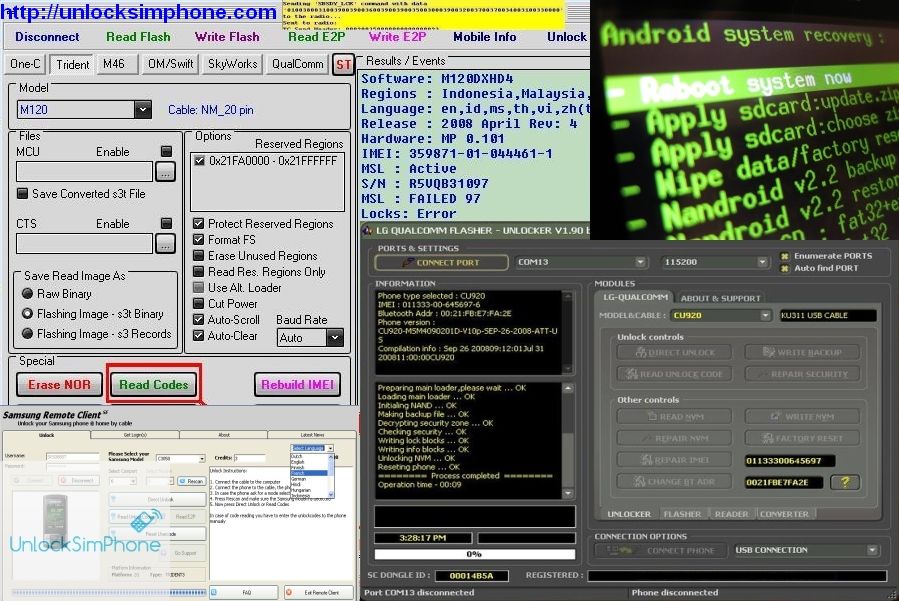Open the Select Language dropdown
This screenshot has height=601, width=899.
[x=330, y=448]
